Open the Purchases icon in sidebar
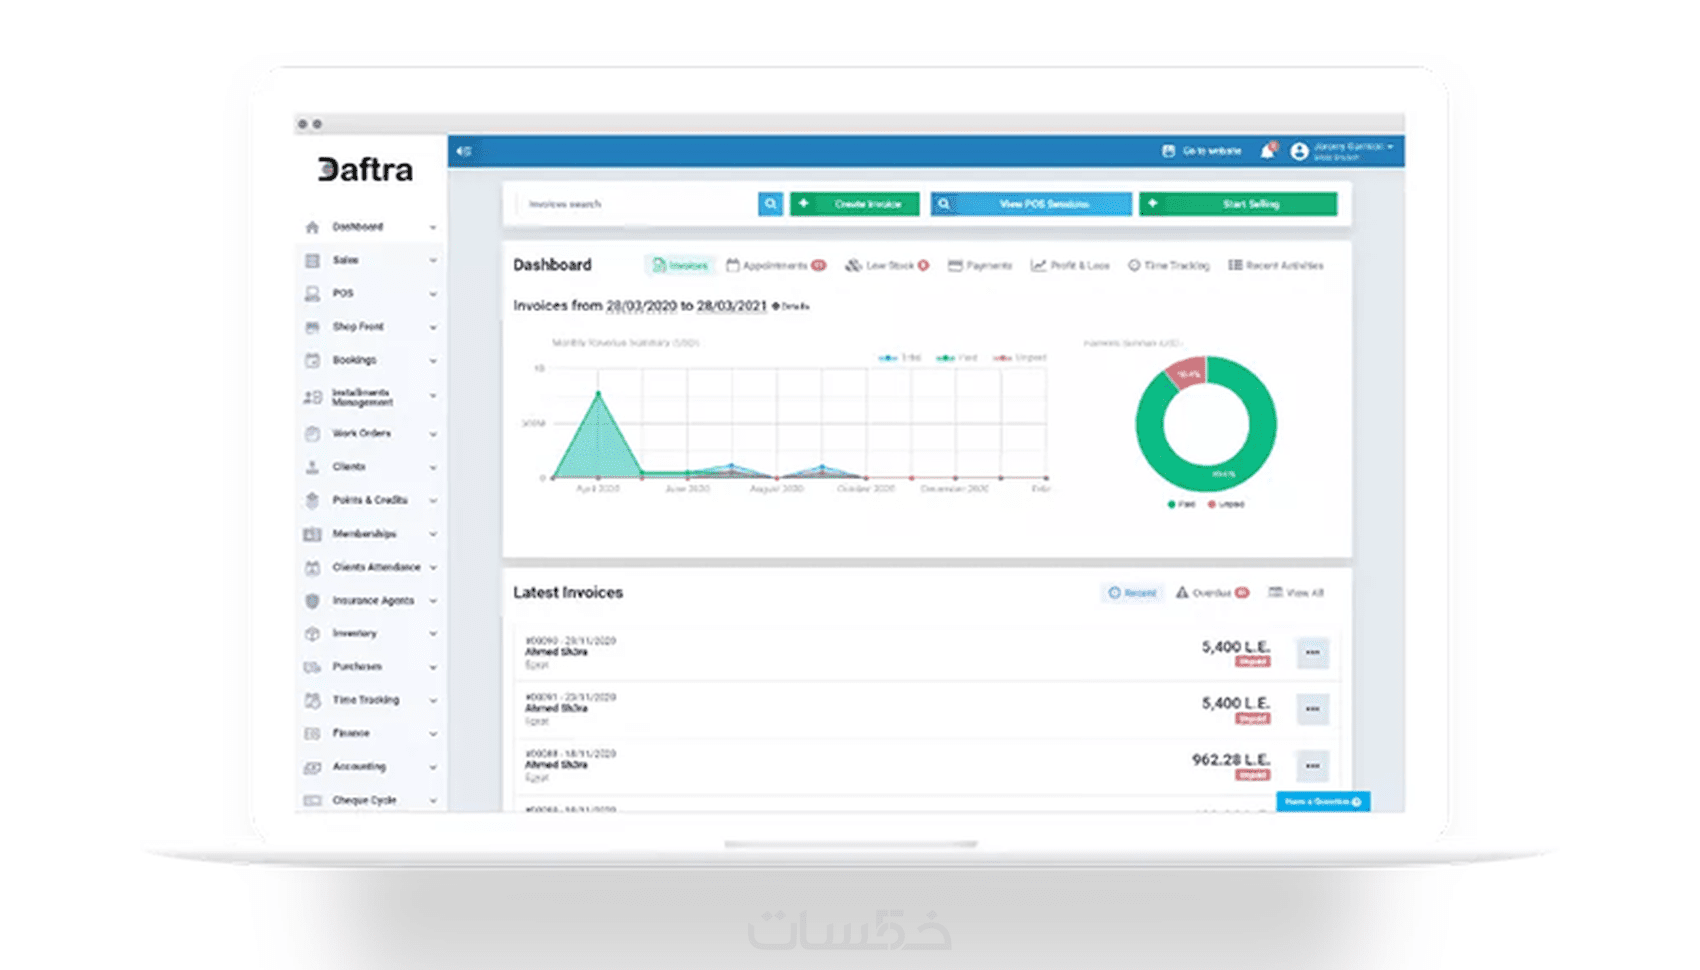This screenshot has height=970, width=1700. (x=312, y=667)
